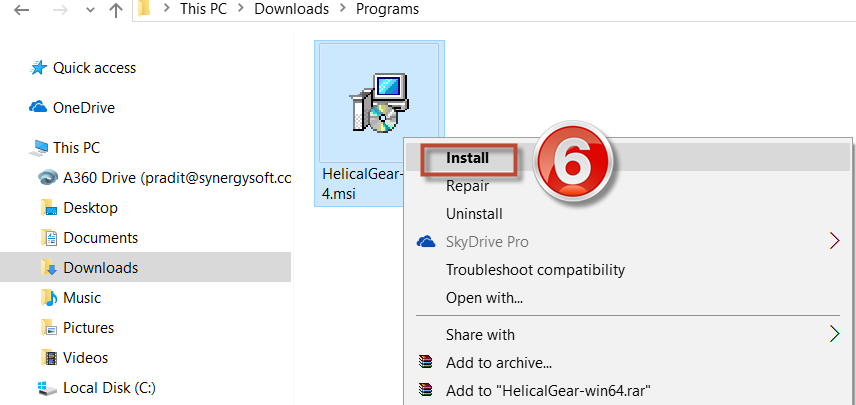
Task: Click the HelicalGear msi installer icon
Action: 379,101
